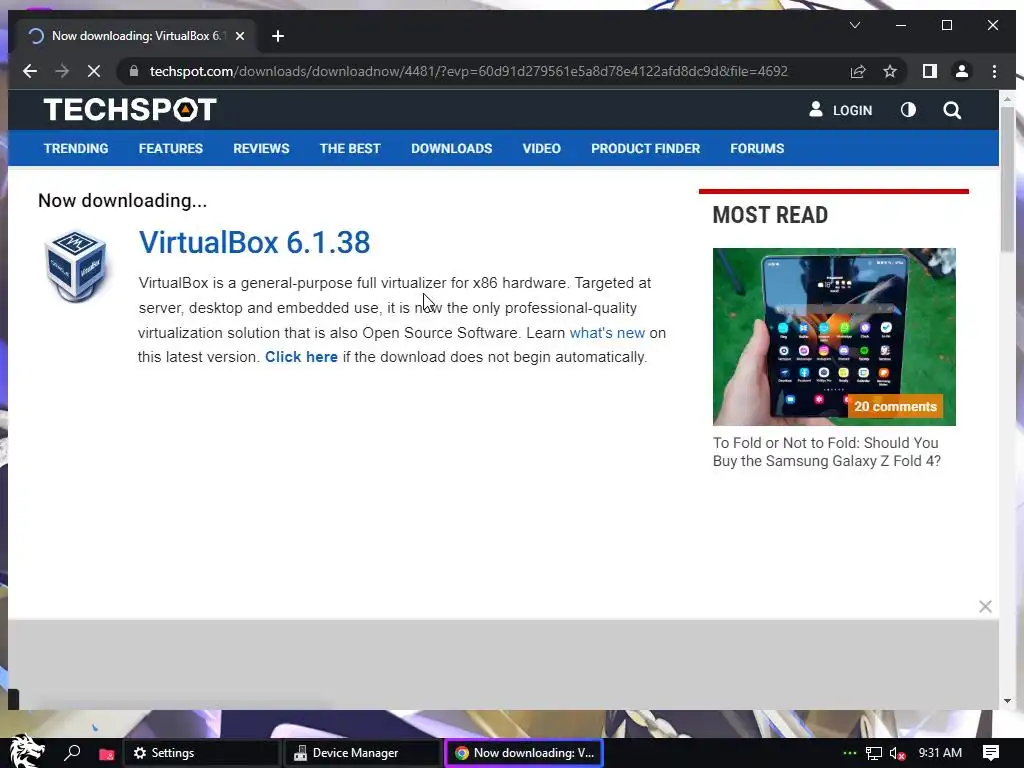The height and width of the screenshot is (768, 1024).
Task: Click the page vertical scrollbar thumb
Action: pyautogui.click(x=1007, y=178)
